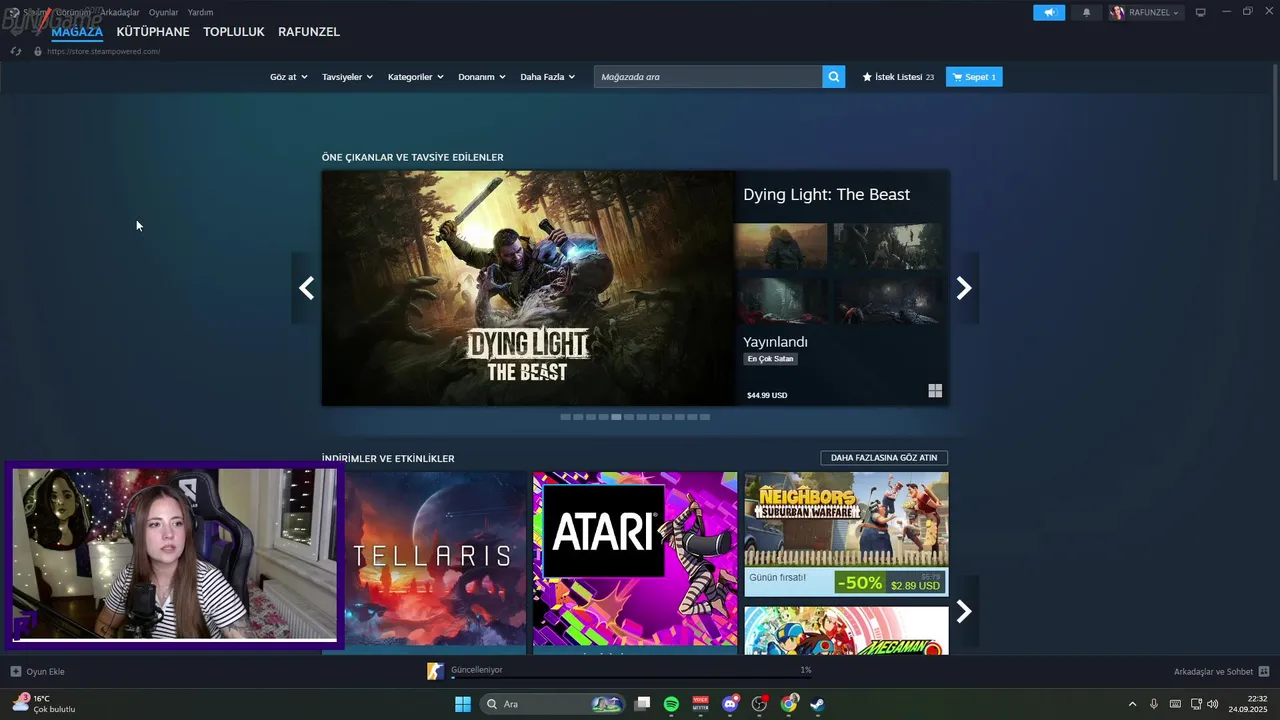Screen dimensions: 1280x720
Task: Open the Yardım menu
Action: tap(200, 12)
